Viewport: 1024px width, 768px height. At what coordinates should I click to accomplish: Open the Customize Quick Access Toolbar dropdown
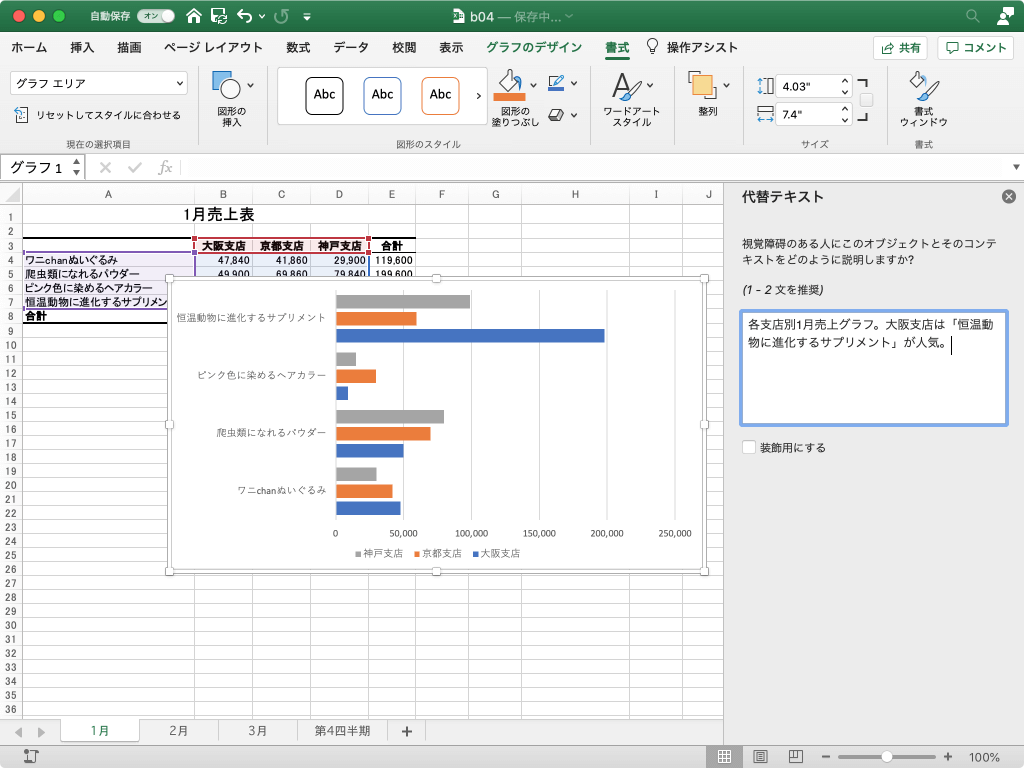306,16
